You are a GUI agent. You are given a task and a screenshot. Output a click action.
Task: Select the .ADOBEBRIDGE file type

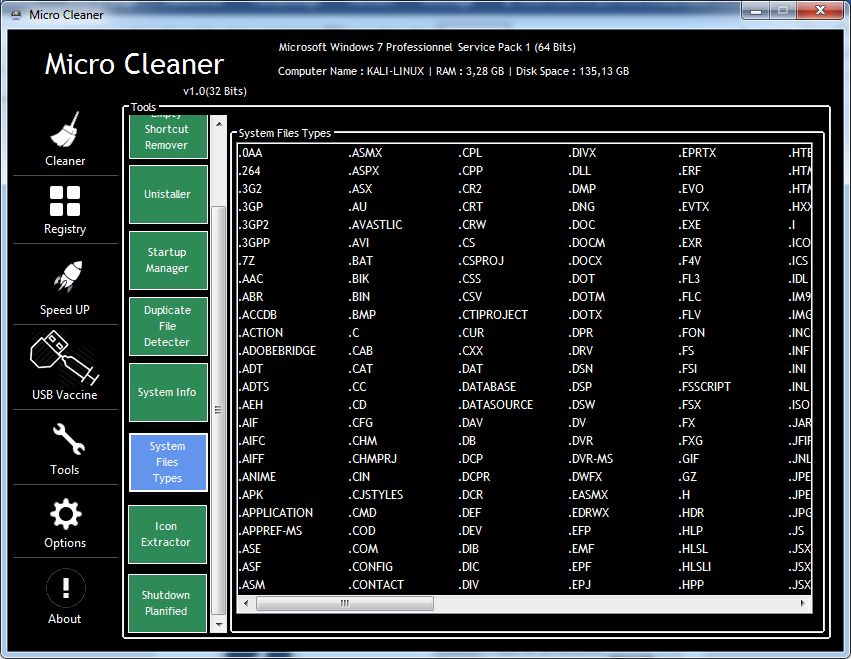(x=277, y=351)
